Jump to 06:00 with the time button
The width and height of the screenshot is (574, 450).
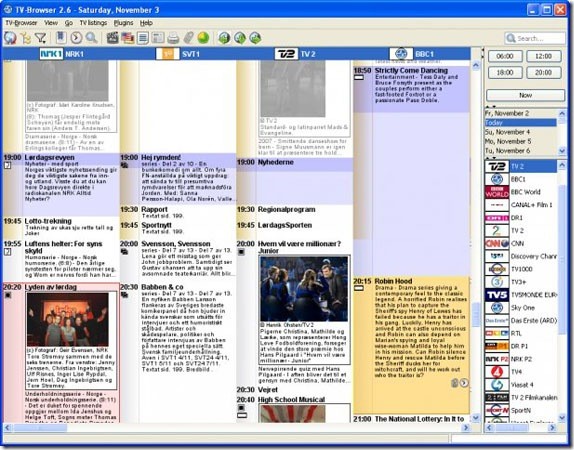[x=505, y=56]
